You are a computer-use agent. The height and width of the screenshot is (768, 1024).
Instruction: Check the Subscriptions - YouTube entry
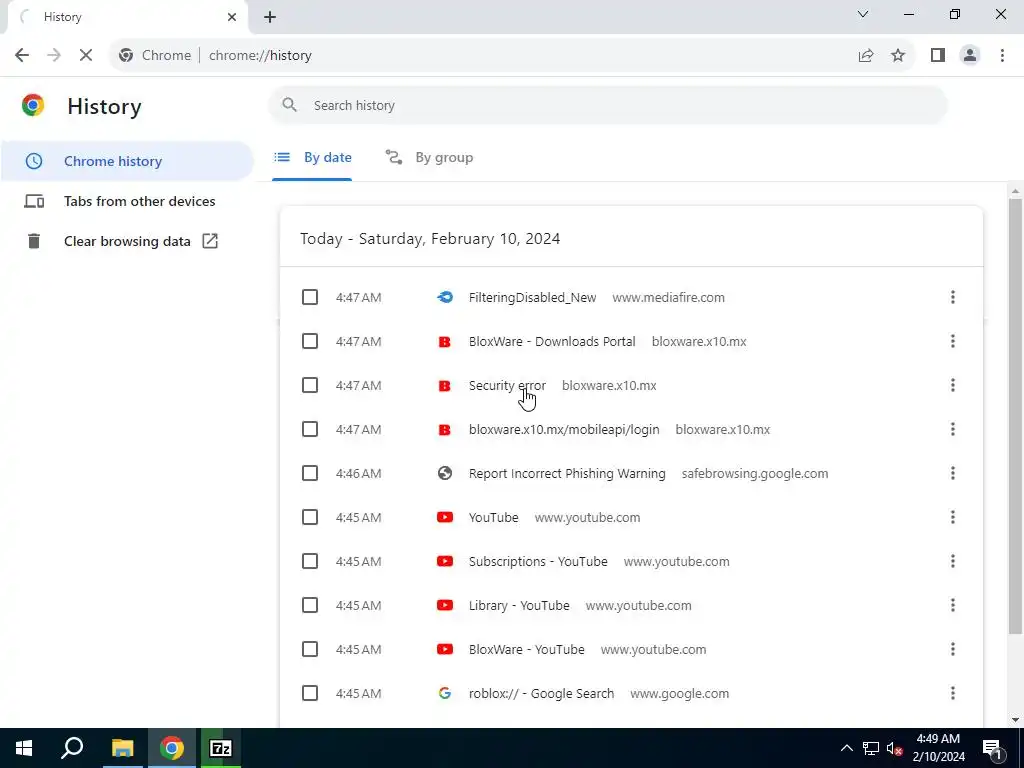(310, 562)
